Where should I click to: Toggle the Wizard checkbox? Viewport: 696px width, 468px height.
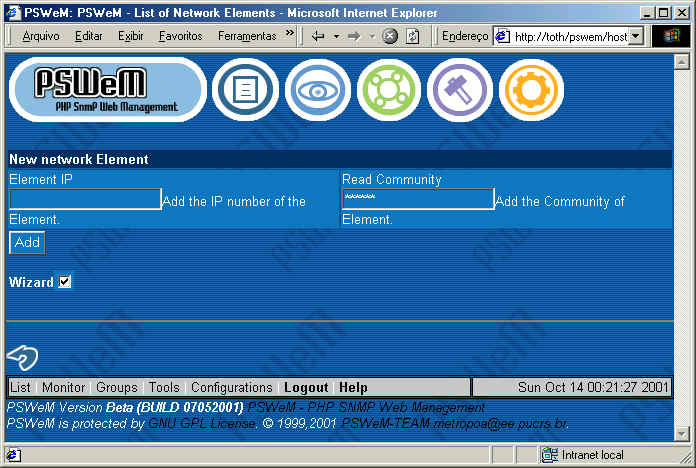click(65, 282)
